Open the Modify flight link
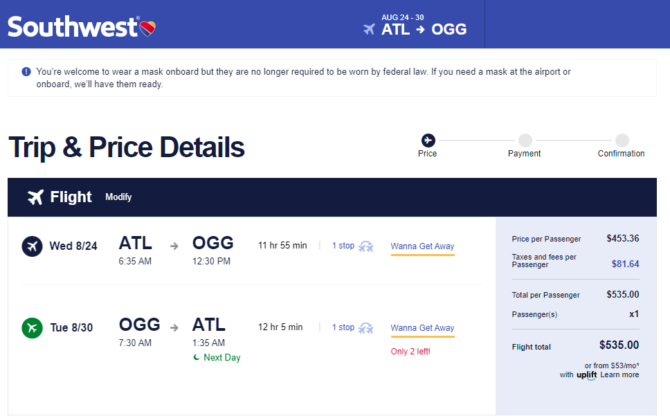The image size is (670, 416). point(118,197)
